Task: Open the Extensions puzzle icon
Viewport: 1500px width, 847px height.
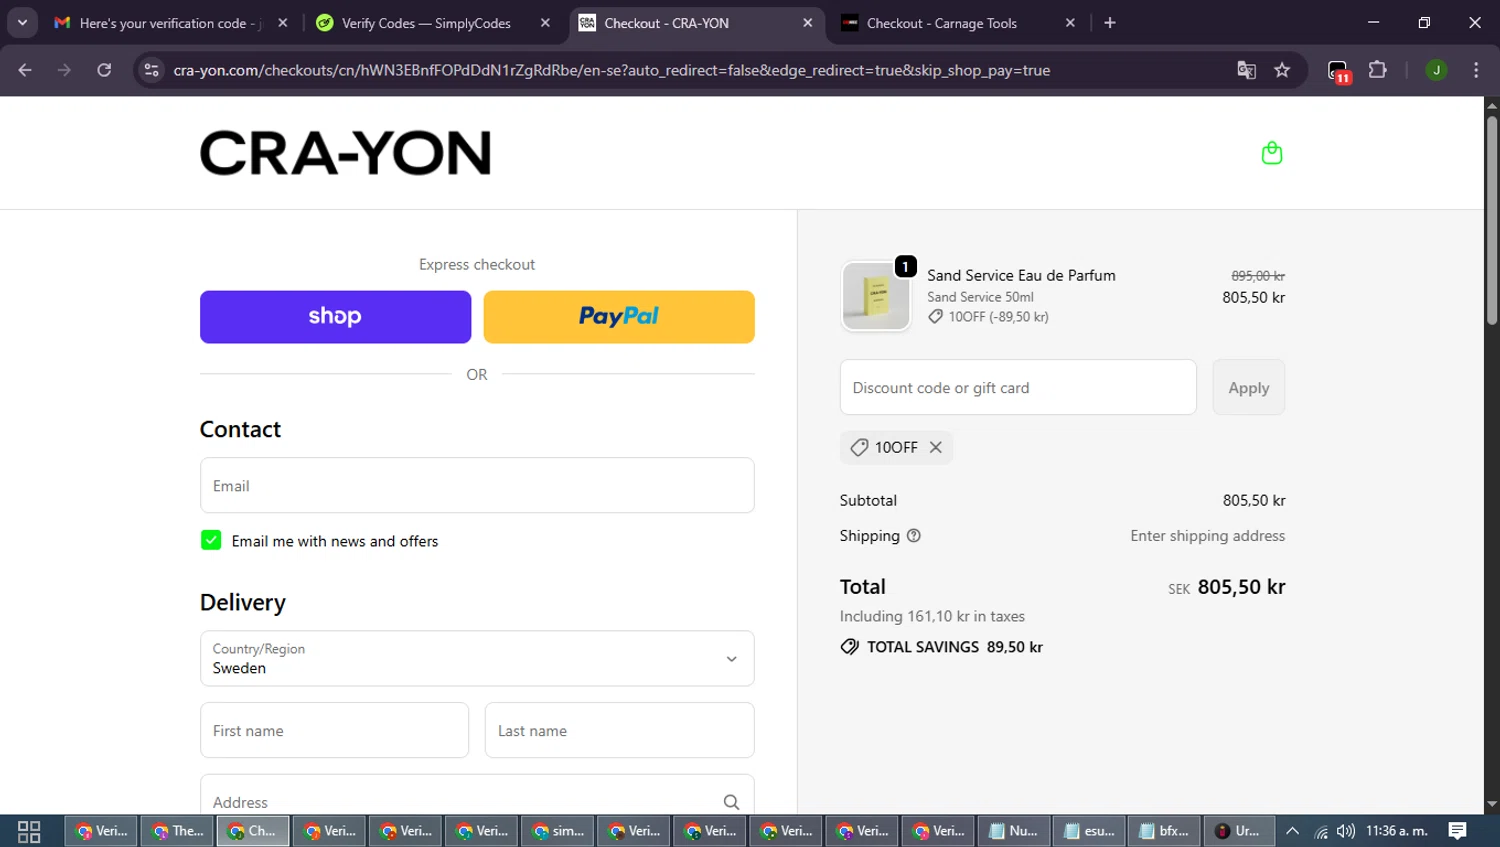Action: (x=1378, y=70)
